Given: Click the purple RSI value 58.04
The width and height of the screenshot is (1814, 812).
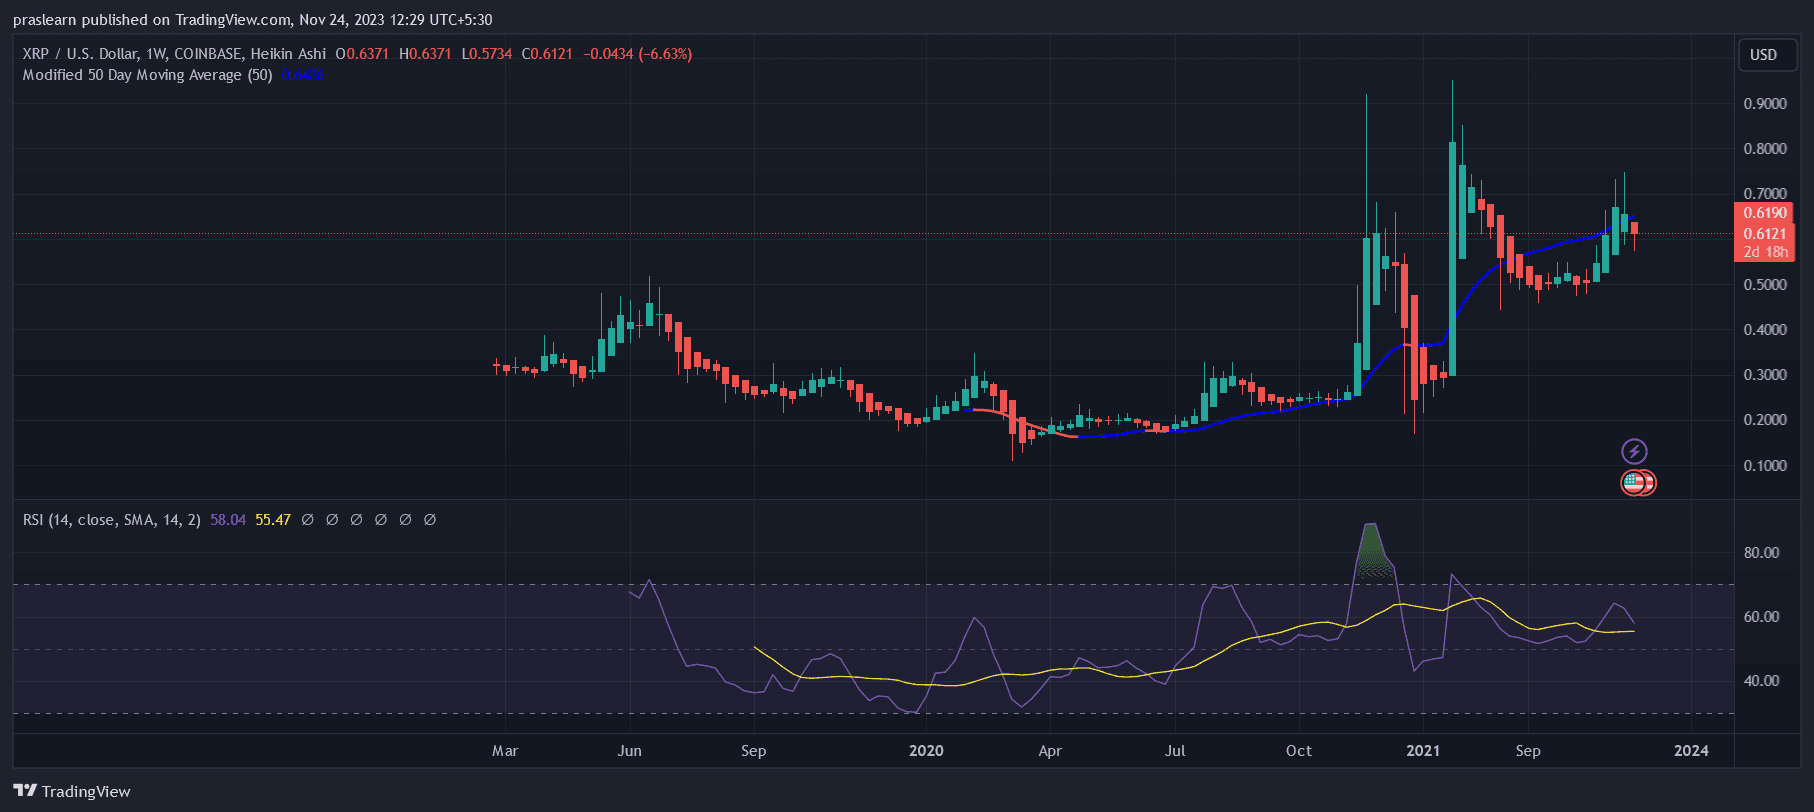Looking at the screenshot, I should 228,520.
